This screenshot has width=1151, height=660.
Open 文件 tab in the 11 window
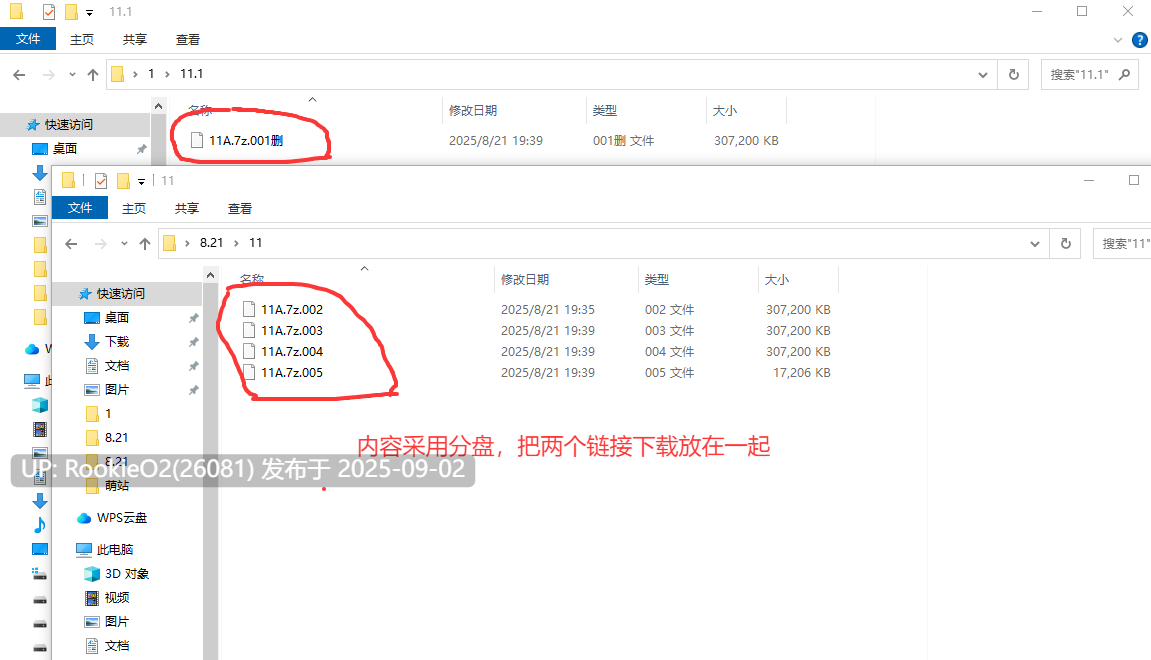[80, 208]
